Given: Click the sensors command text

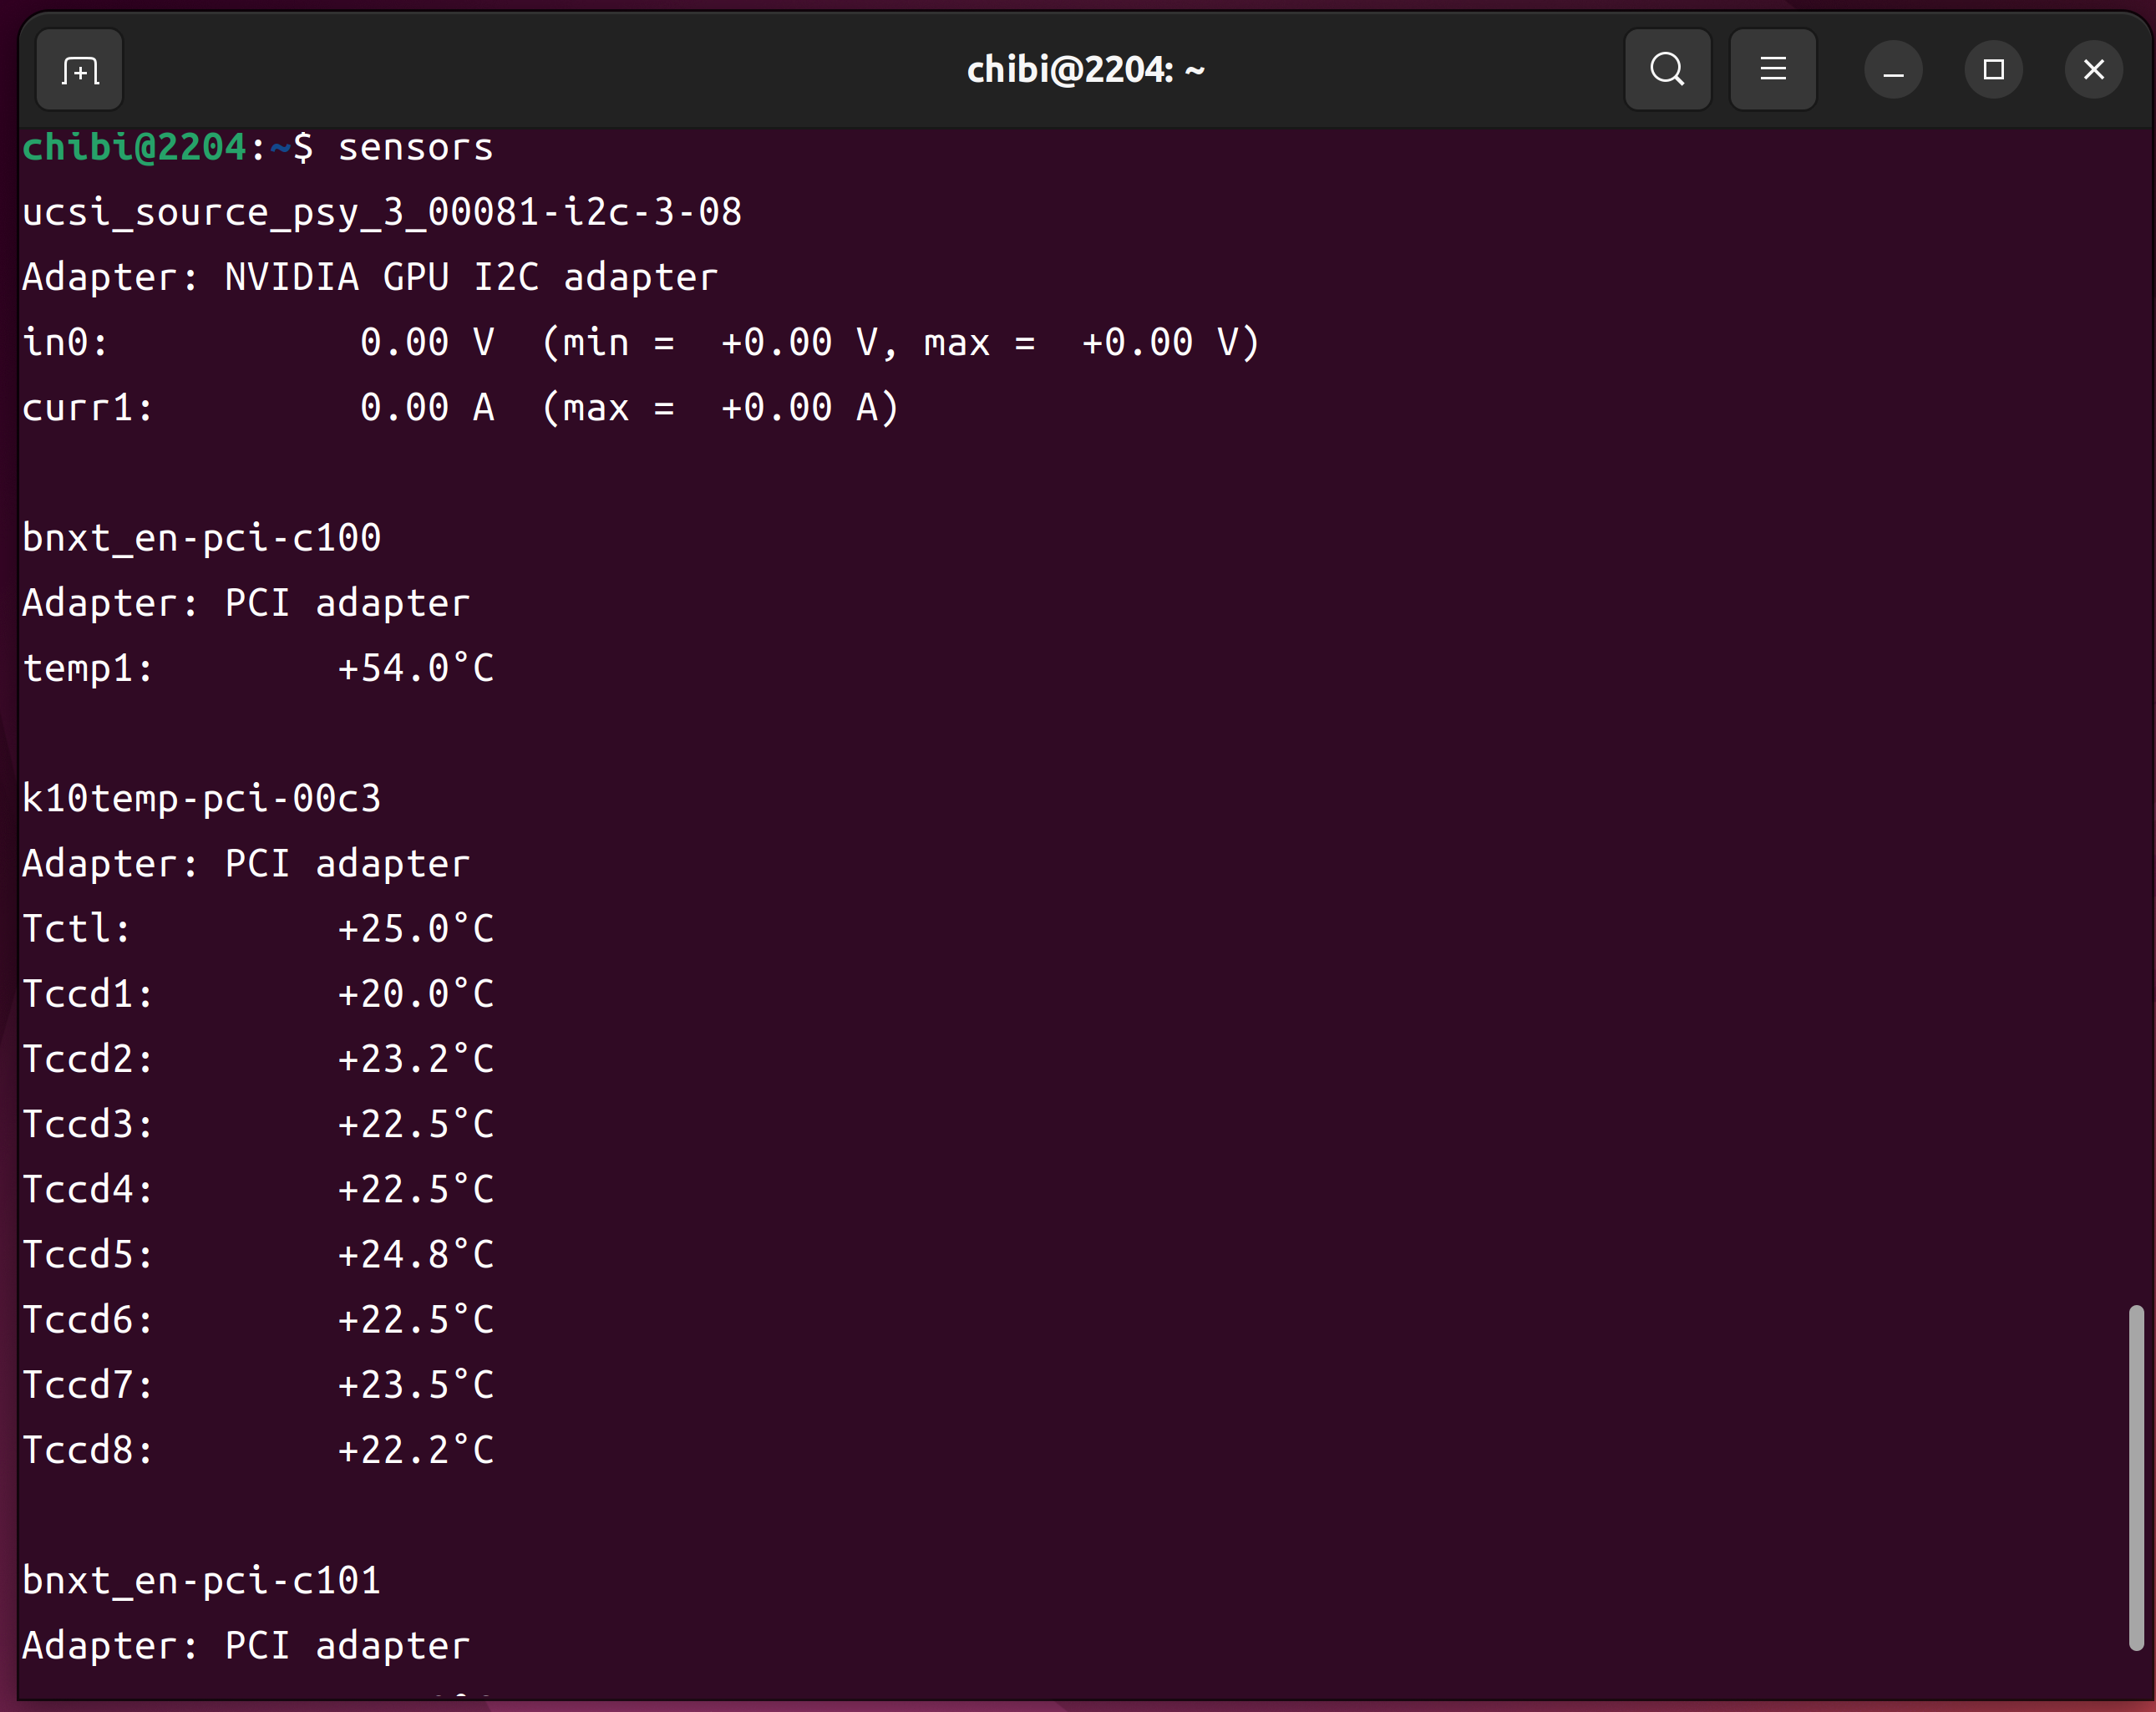Looking at the screenshot, I should (415, 148).
